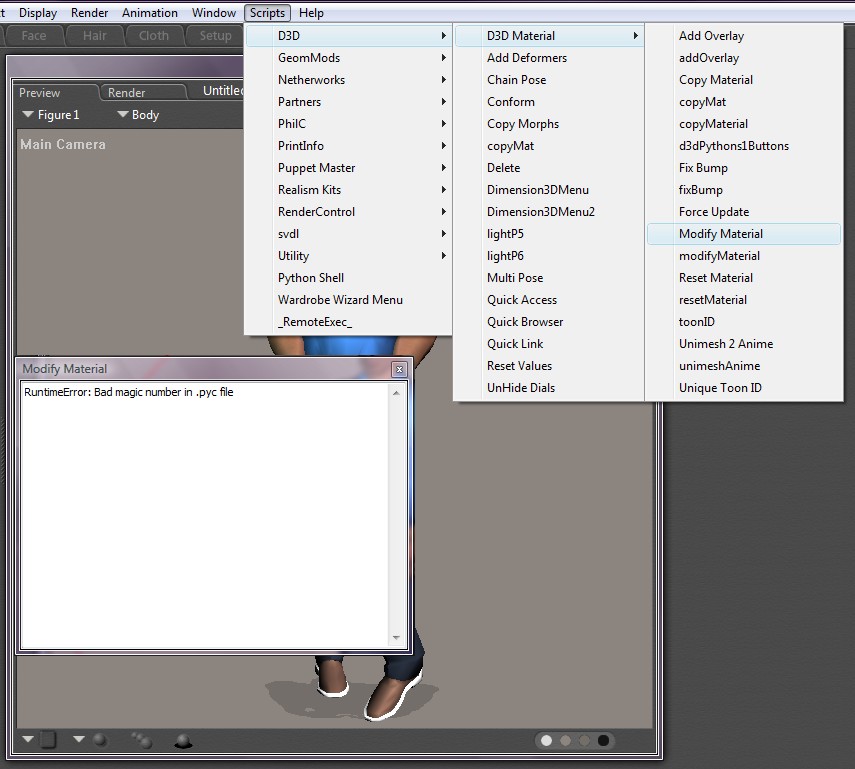Image resolution: width=855 pixels, height=769 pixels.
Task: Click the triple spheres icon in viewport footer
Action: (x=141, y=740)
